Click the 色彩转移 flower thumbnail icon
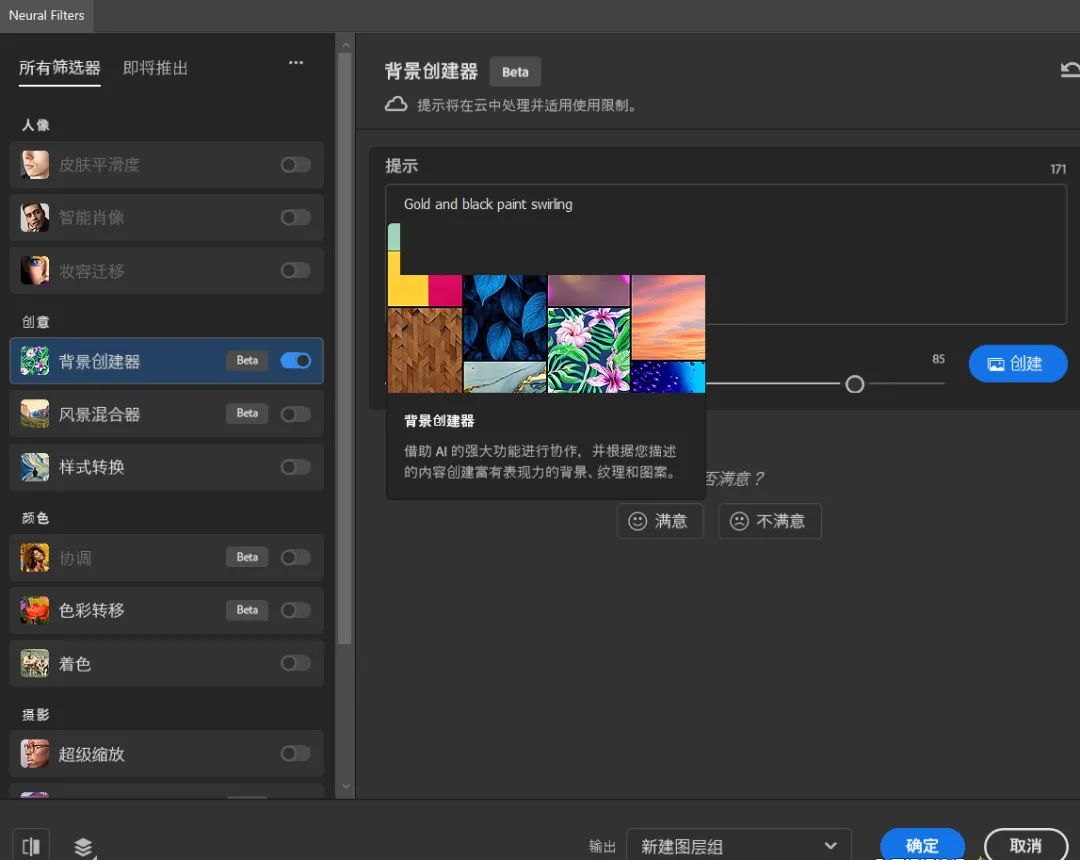 [34, 610]
